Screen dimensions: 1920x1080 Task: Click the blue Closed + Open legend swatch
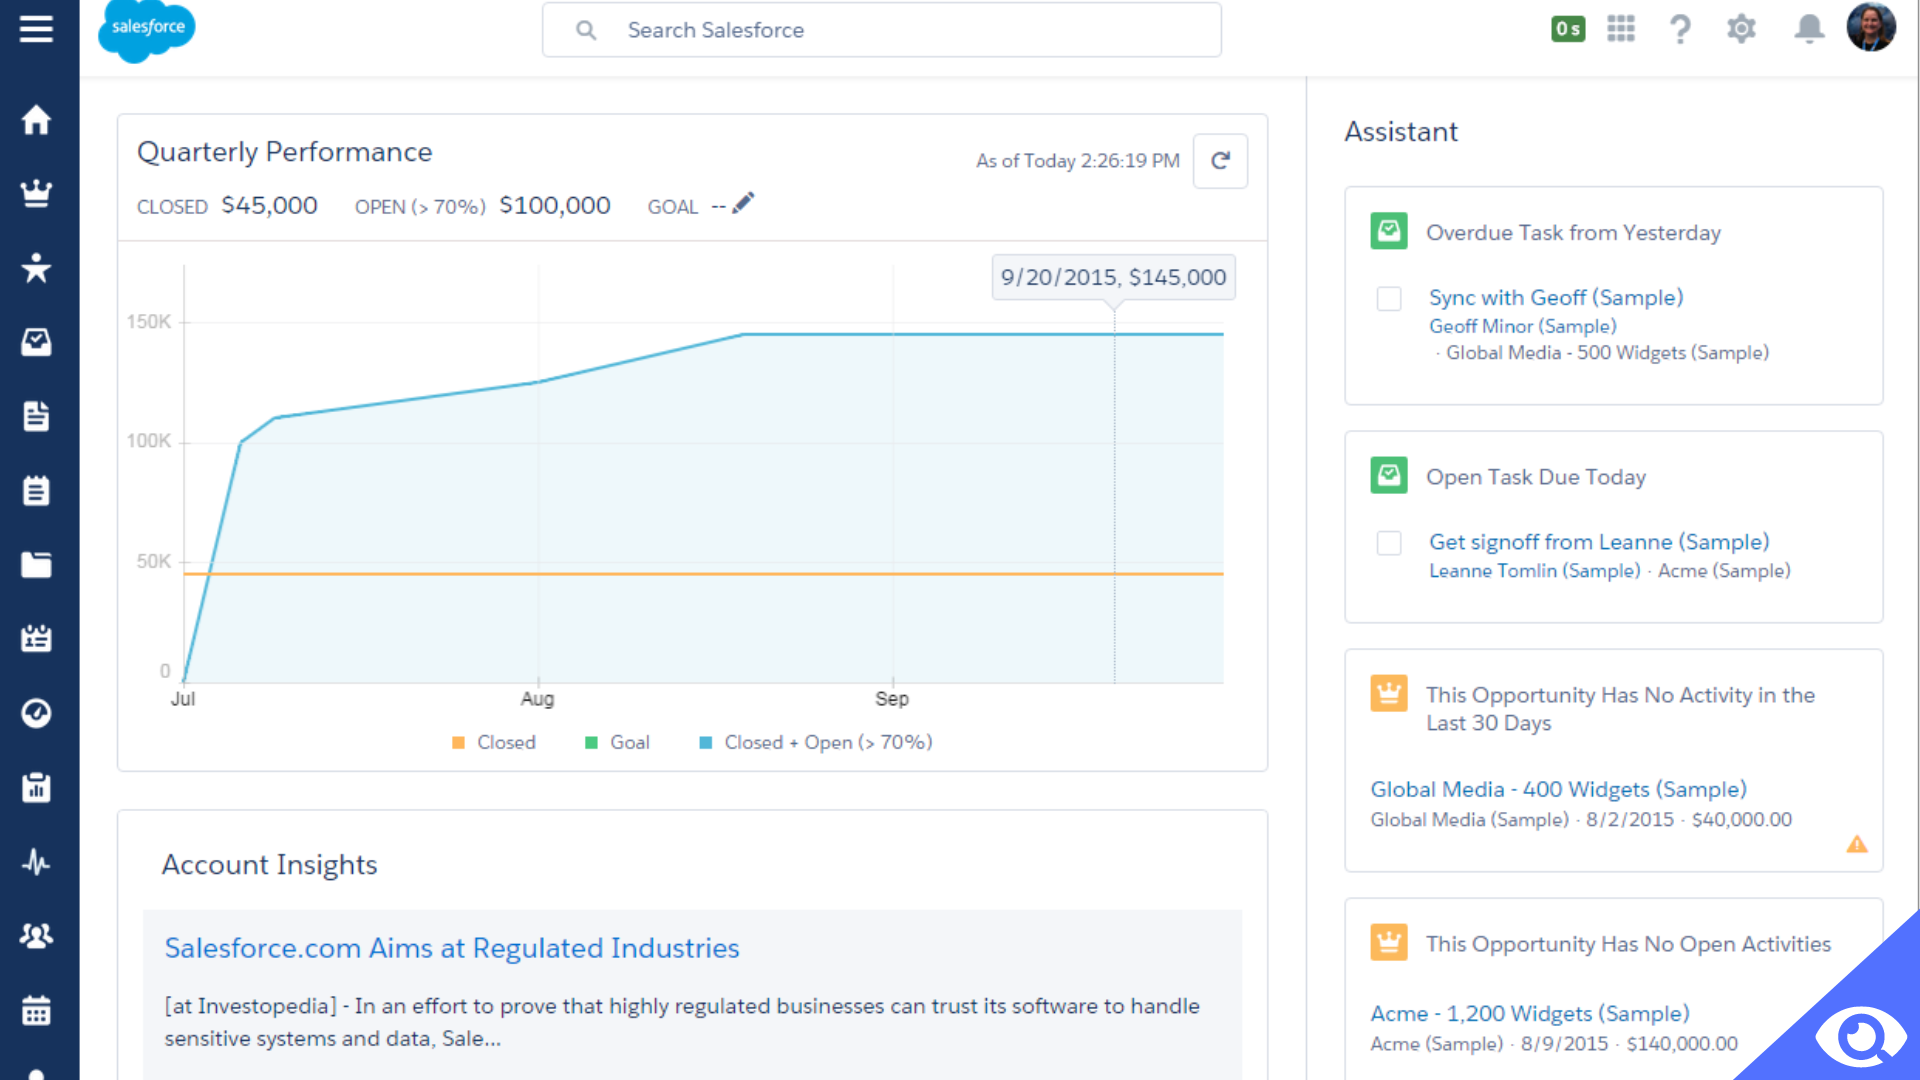click(x=705, y=742)
